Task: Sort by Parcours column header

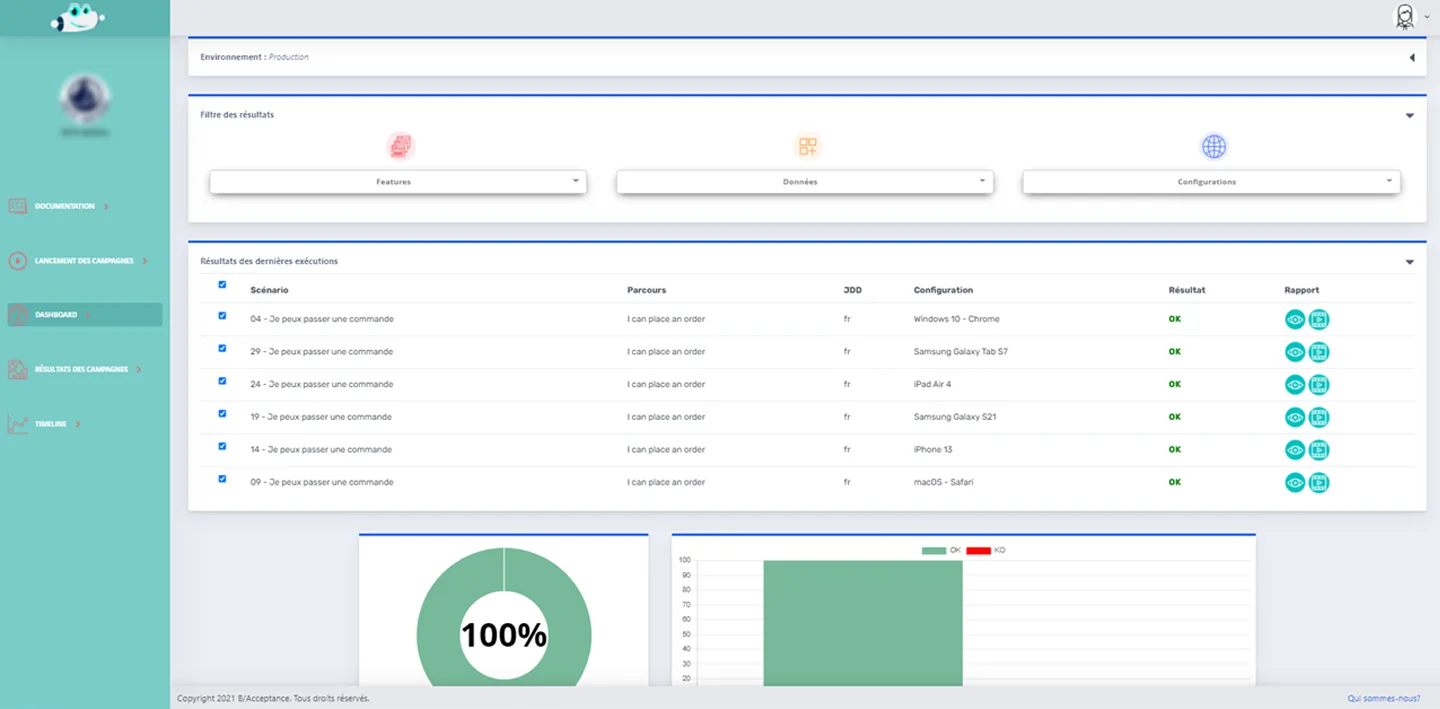Action: coord(646,290)
